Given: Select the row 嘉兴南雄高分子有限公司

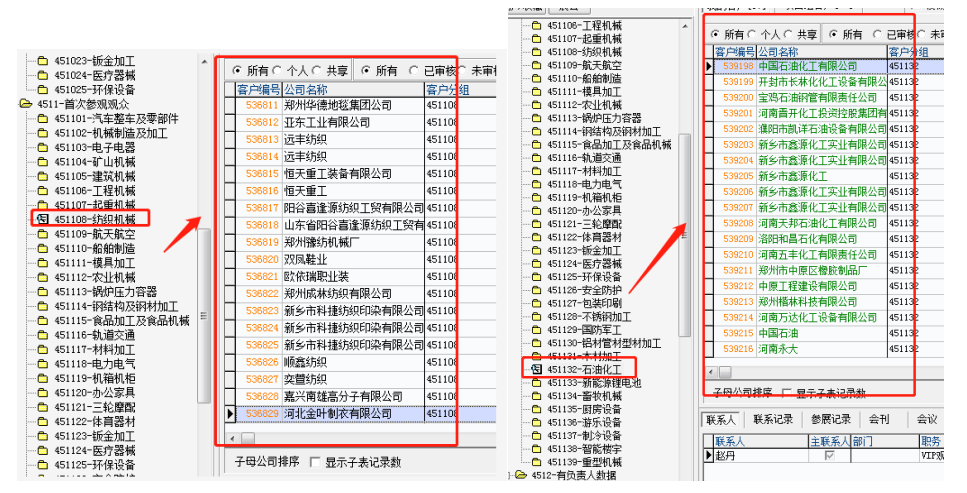Looking at the screenshot, I should click(360, 397).
